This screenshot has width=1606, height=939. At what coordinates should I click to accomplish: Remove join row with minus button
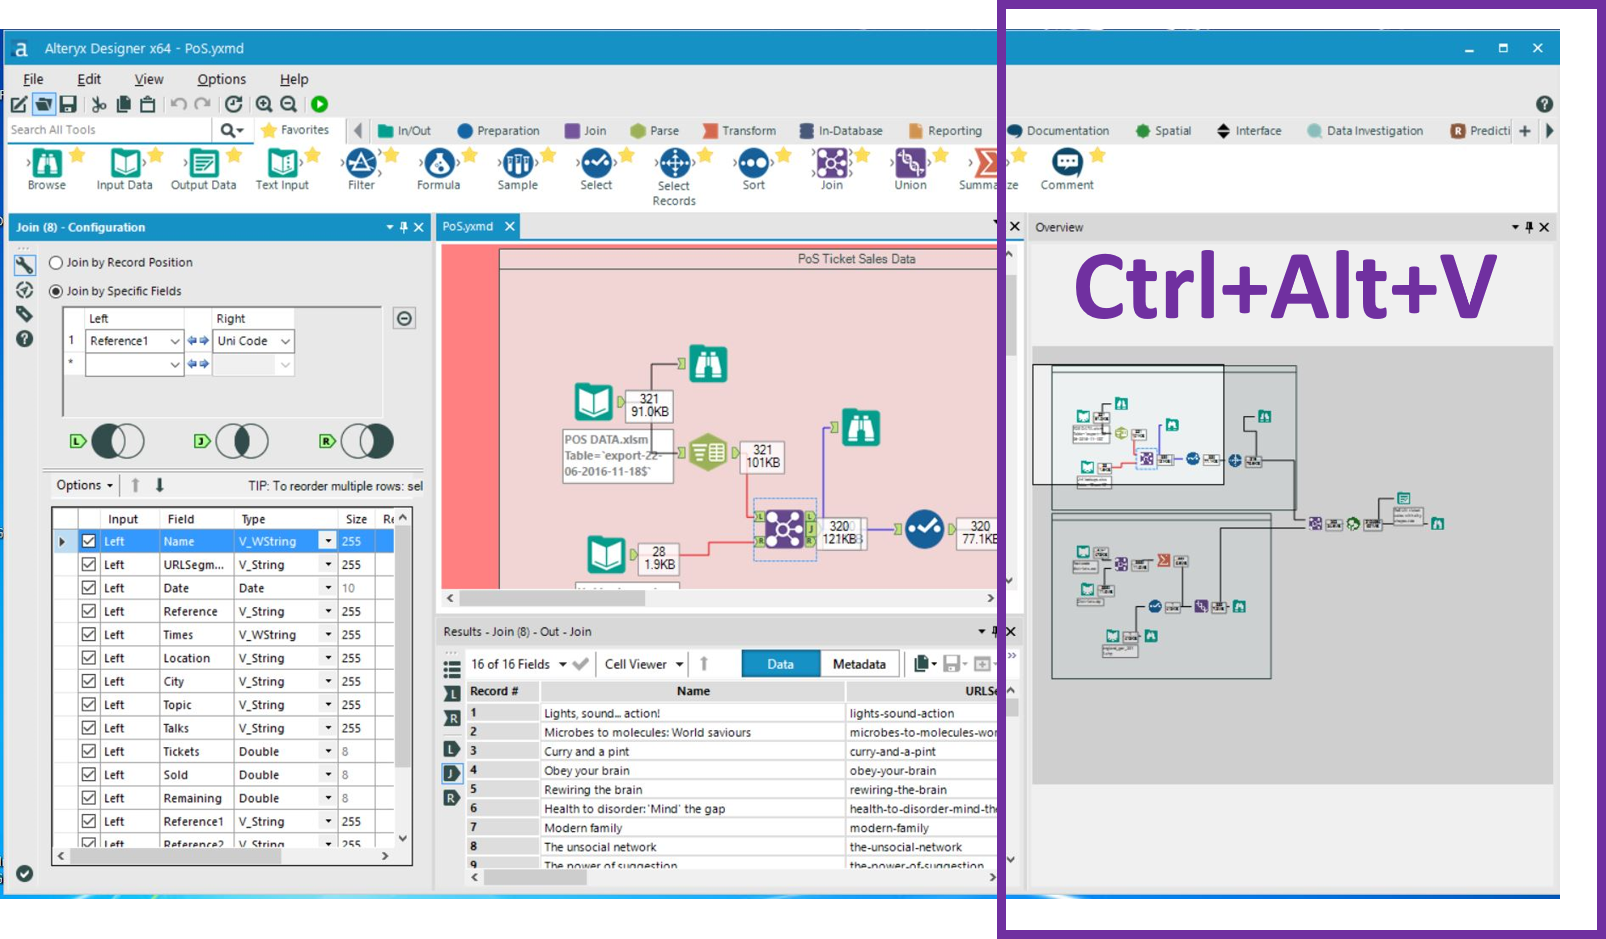click(404, 319)
